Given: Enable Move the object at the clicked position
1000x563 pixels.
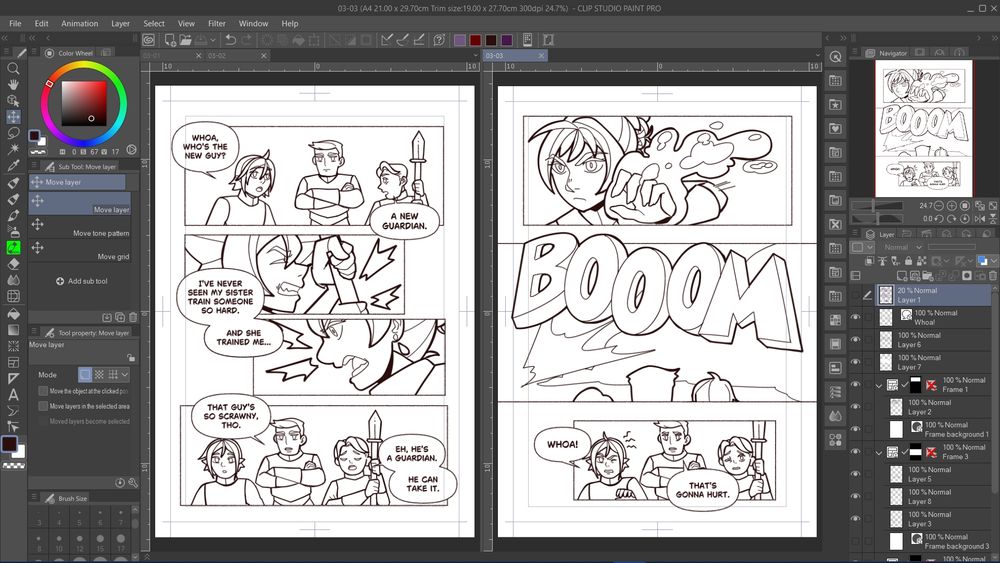Looking at the screenshot, I should 43,391.
